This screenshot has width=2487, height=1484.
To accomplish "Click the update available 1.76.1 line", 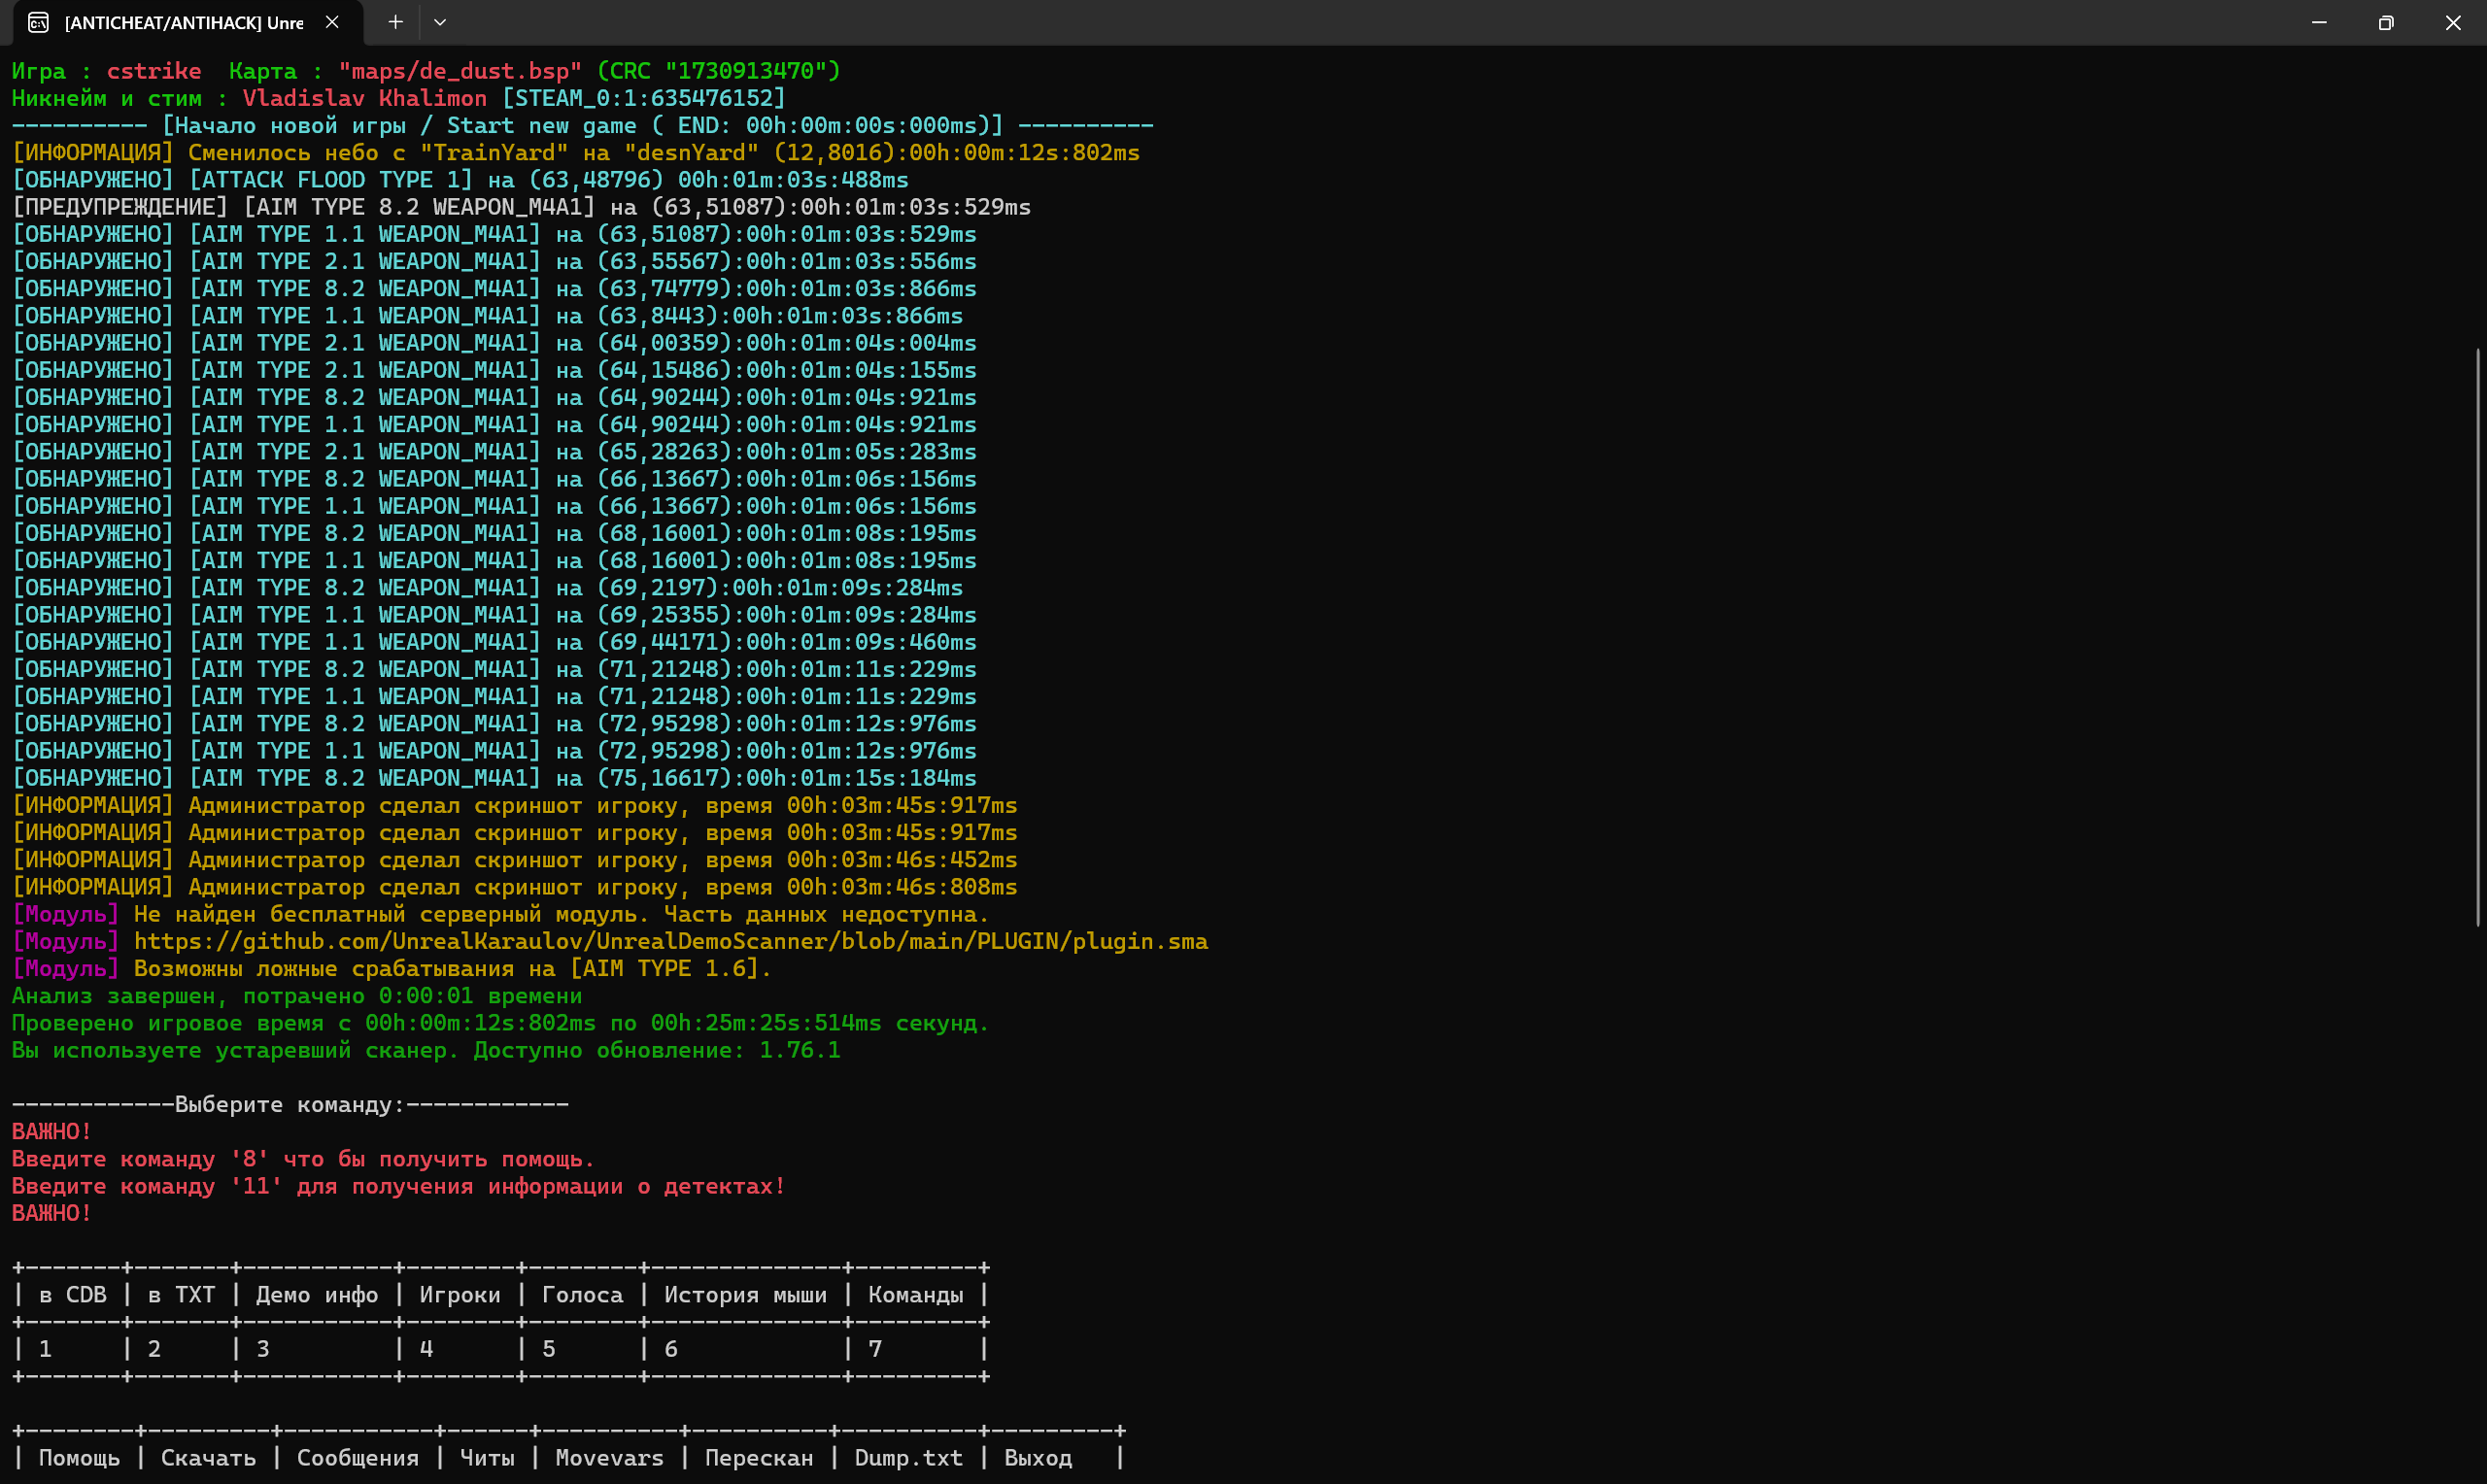I will (x=426, y=1051).
